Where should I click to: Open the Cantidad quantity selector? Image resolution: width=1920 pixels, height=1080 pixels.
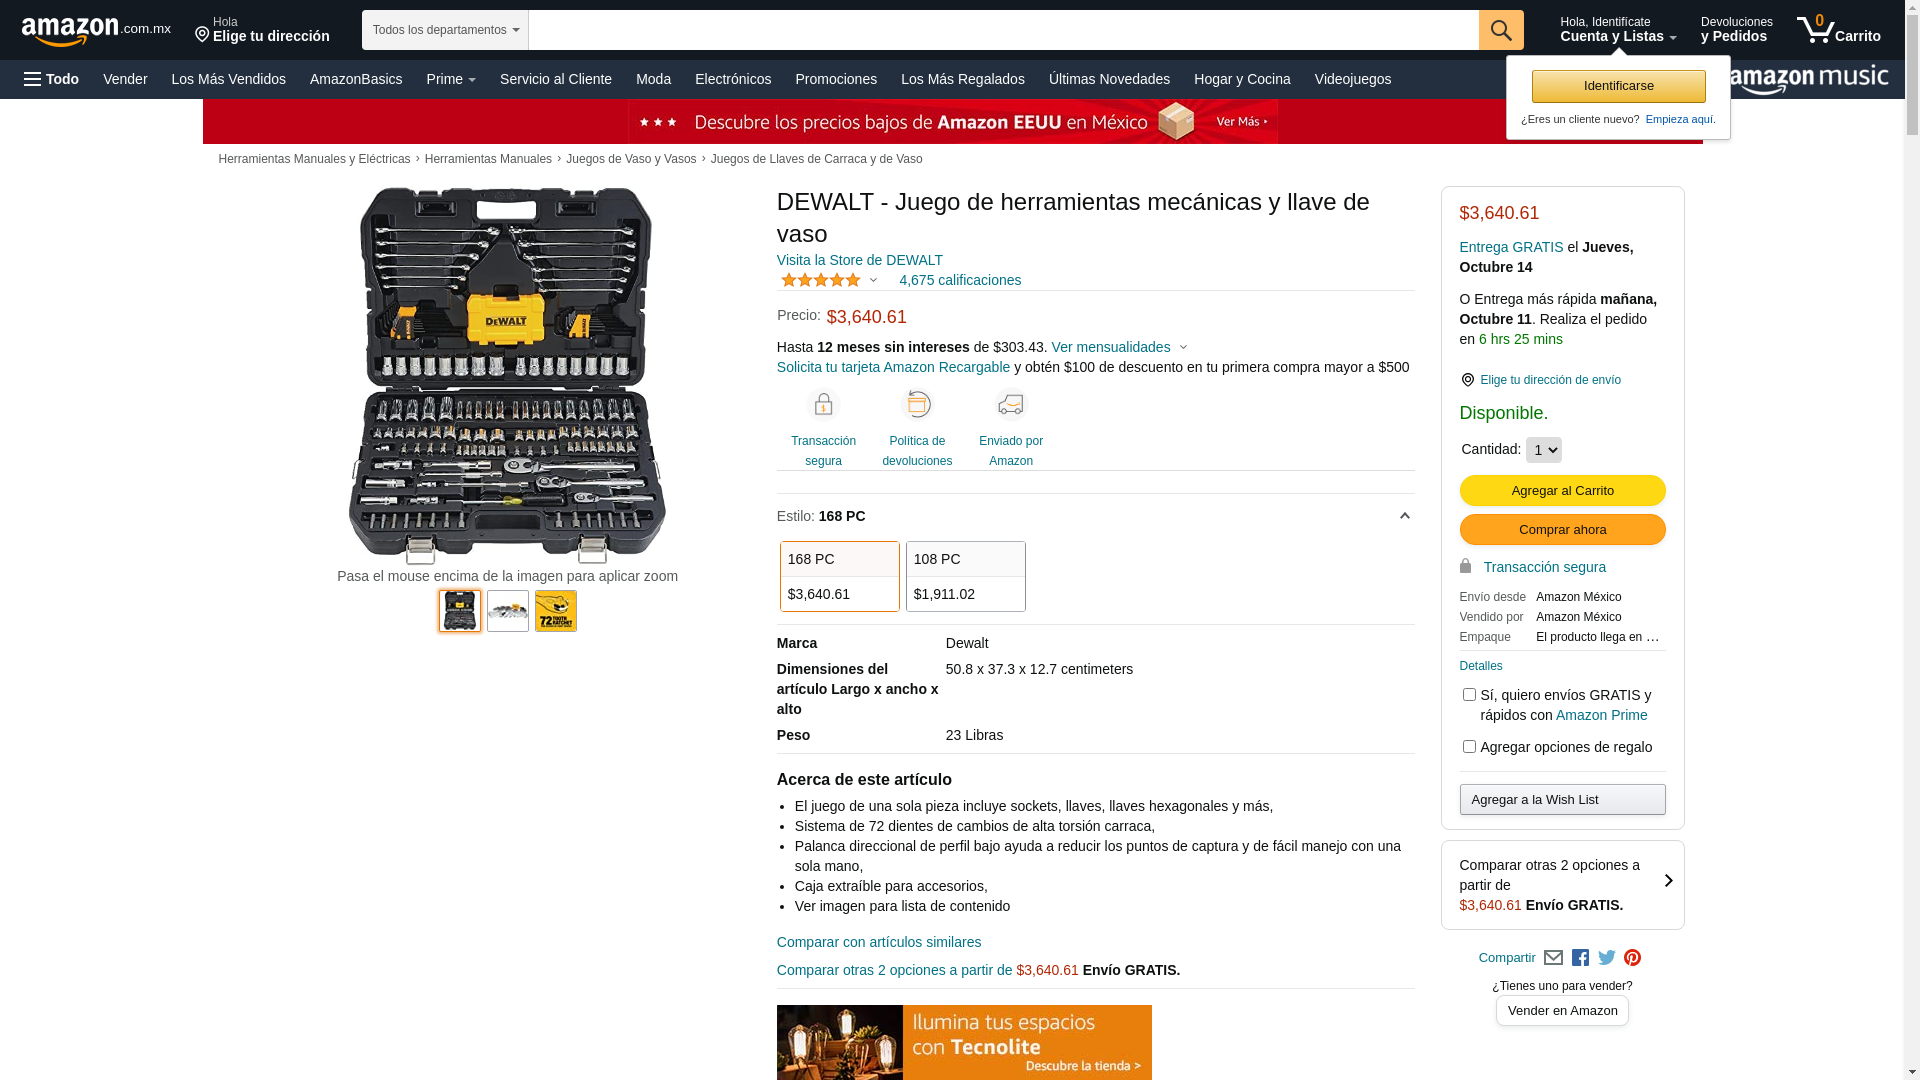tap(1544, 450)
